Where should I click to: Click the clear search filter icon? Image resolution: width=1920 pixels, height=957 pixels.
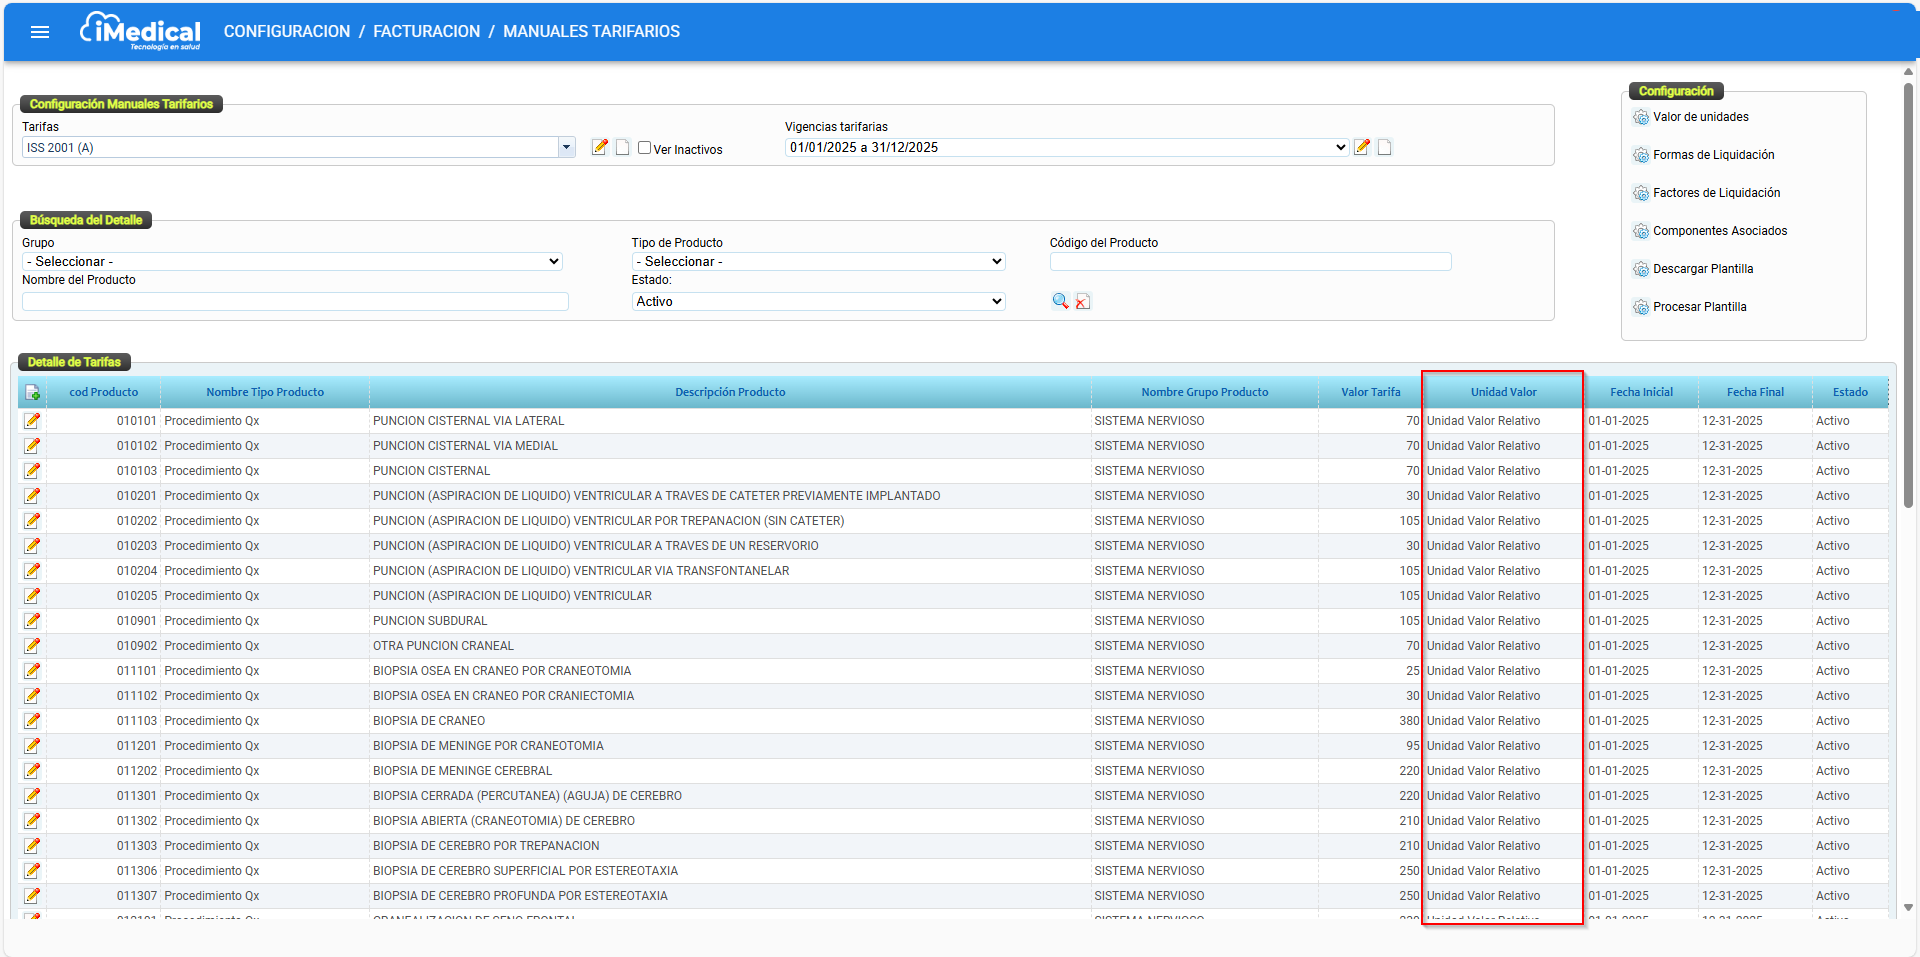(x=1083, y=301)
